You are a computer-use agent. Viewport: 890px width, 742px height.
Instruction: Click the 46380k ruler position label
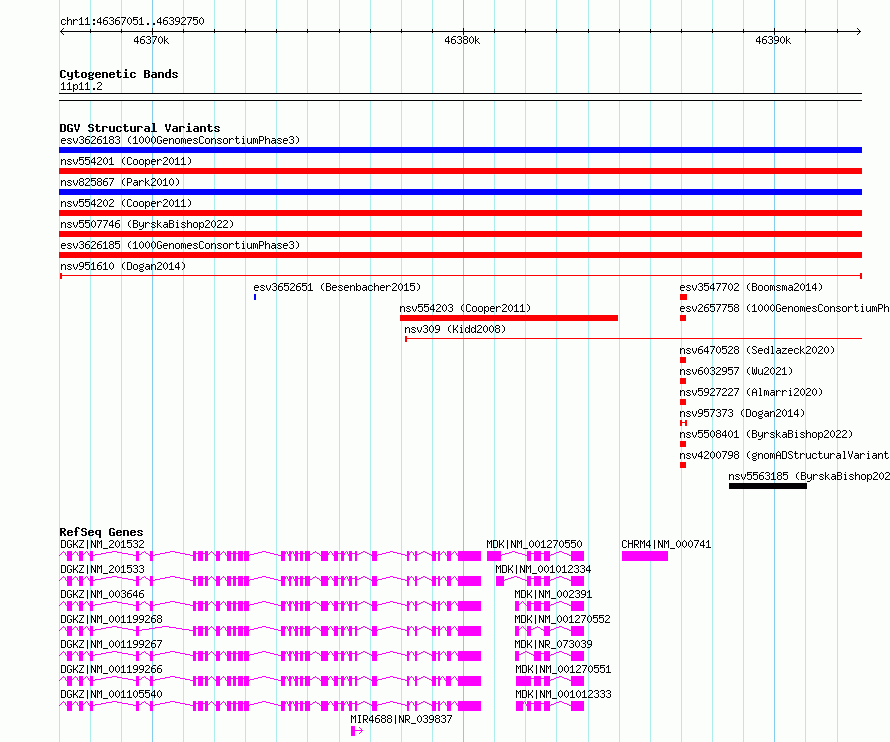pyautogui.click(x=461, y=41)
